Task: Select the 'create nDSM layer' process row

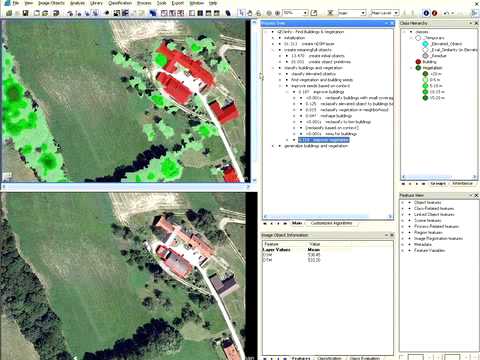Action: point(309,44)
